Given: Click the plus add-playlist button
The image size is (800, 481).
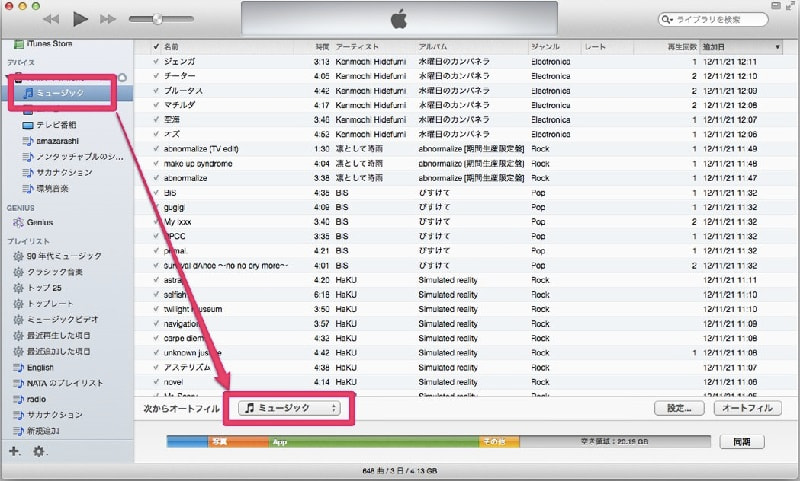Looking at the screenshot, I should (14, 451).
